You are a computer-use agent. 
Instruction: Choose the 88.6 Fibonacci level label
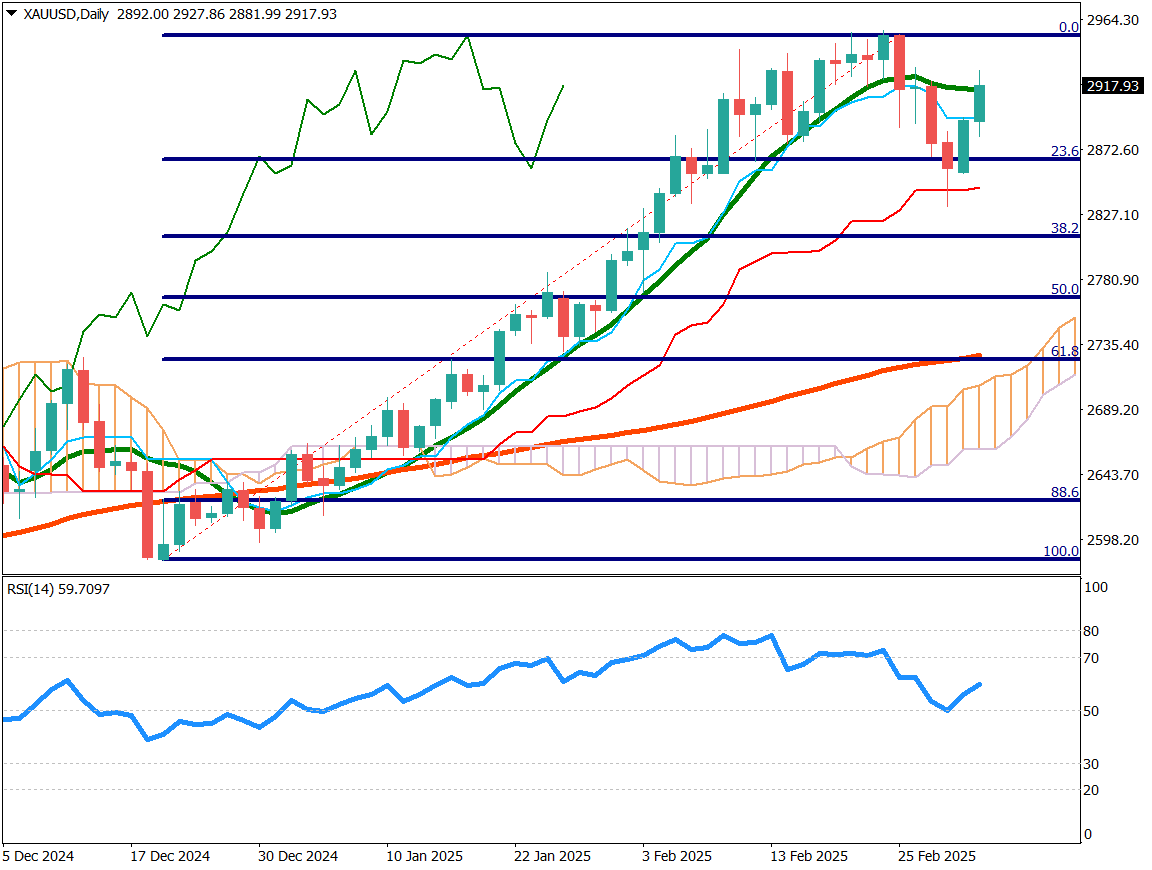click(1065, 492)
